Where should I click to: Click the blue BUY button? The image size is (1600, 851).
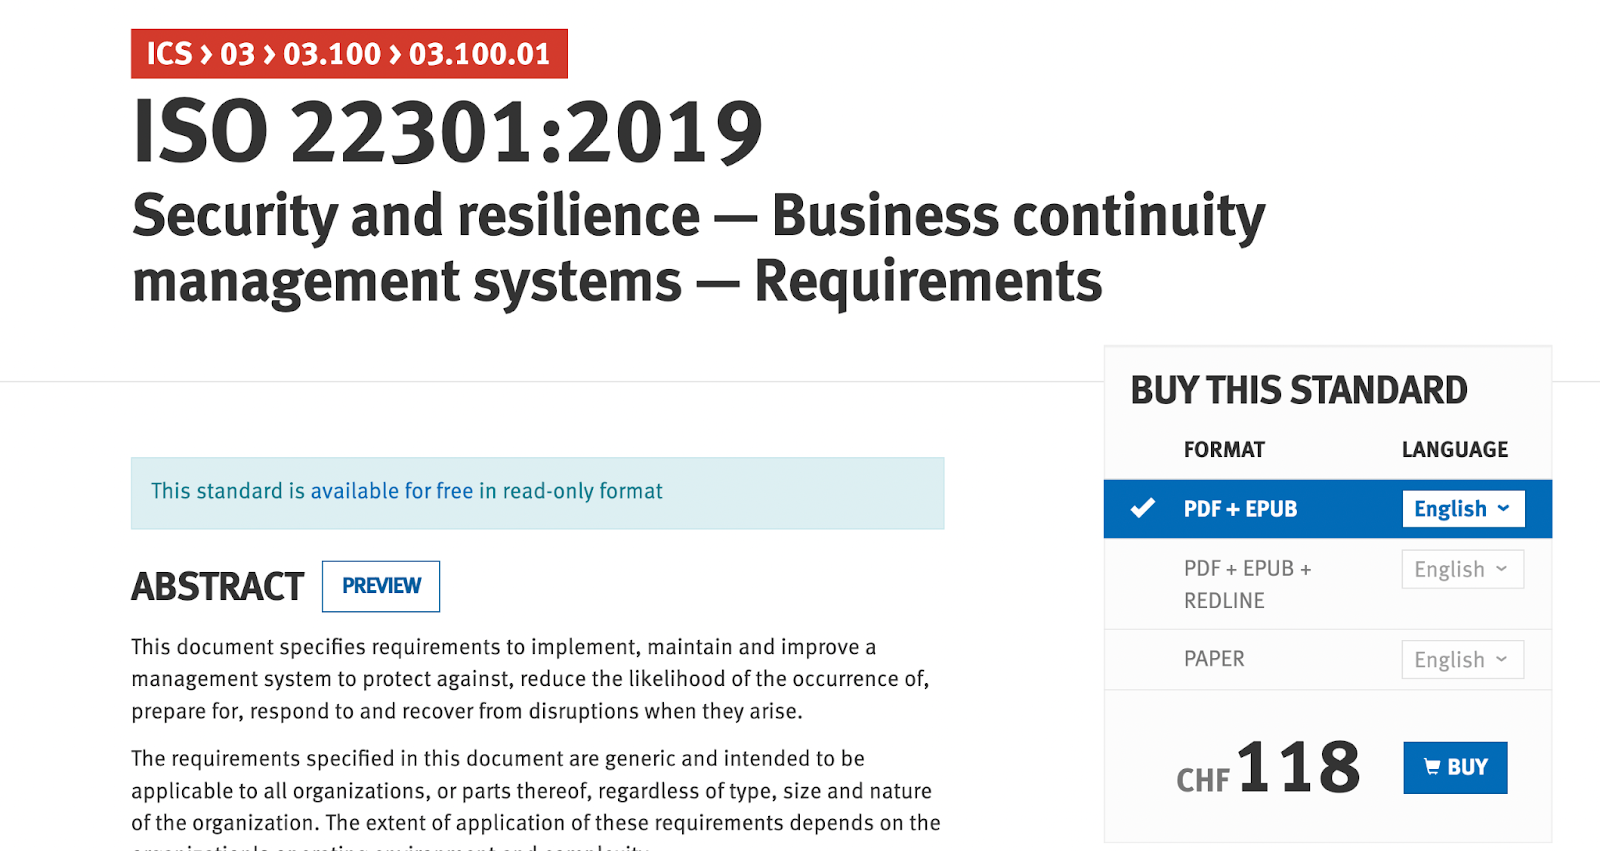coord(1455,768)
